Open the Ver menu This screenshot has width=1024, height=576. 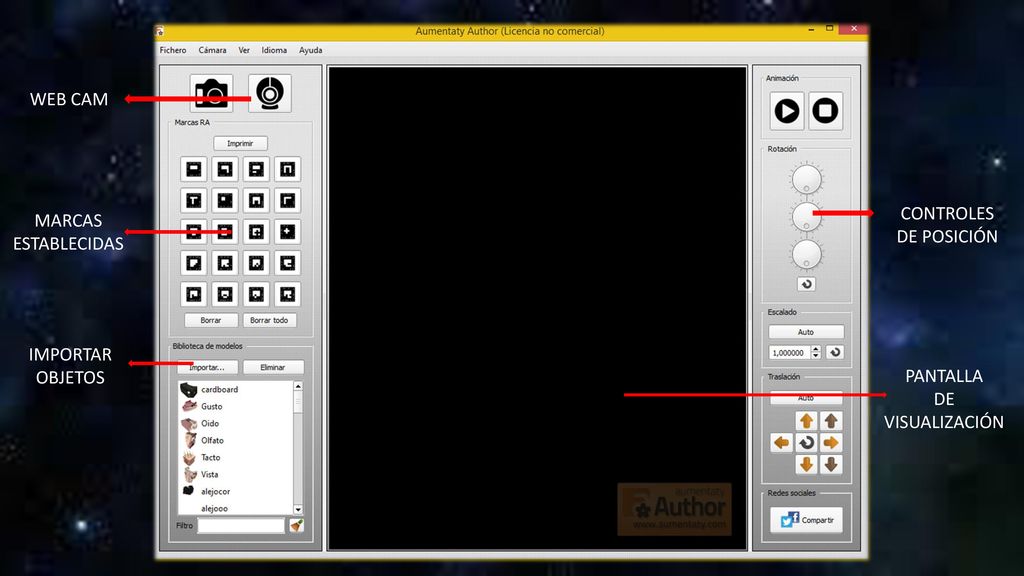click(x=244, y=50)
